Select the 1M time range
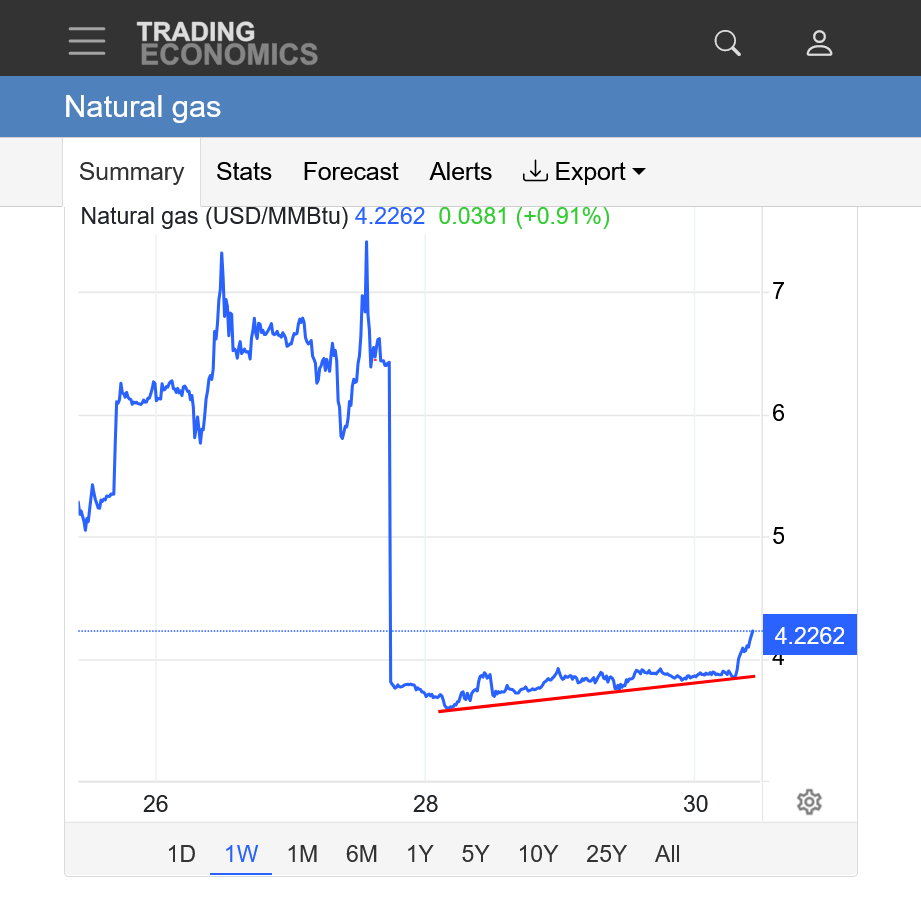921x901 pixels. (x=302, y=854)
